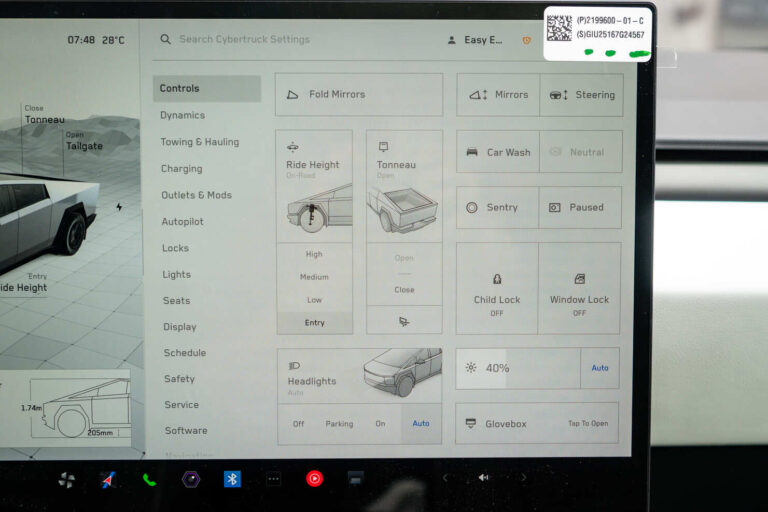Tap the Child Lock icon
Image resolution: width=768 pixels, height=512 pixels.
(497, 279)
